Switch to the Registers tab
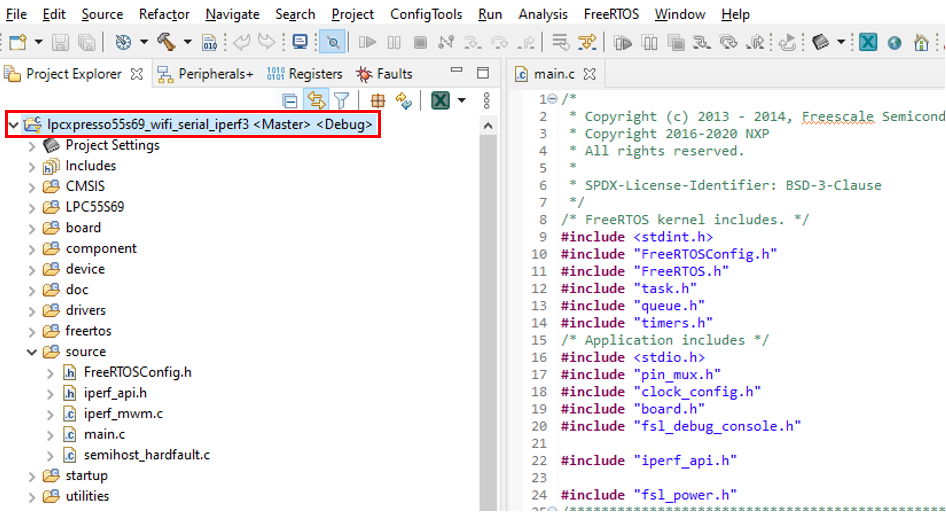 point(305,74)
